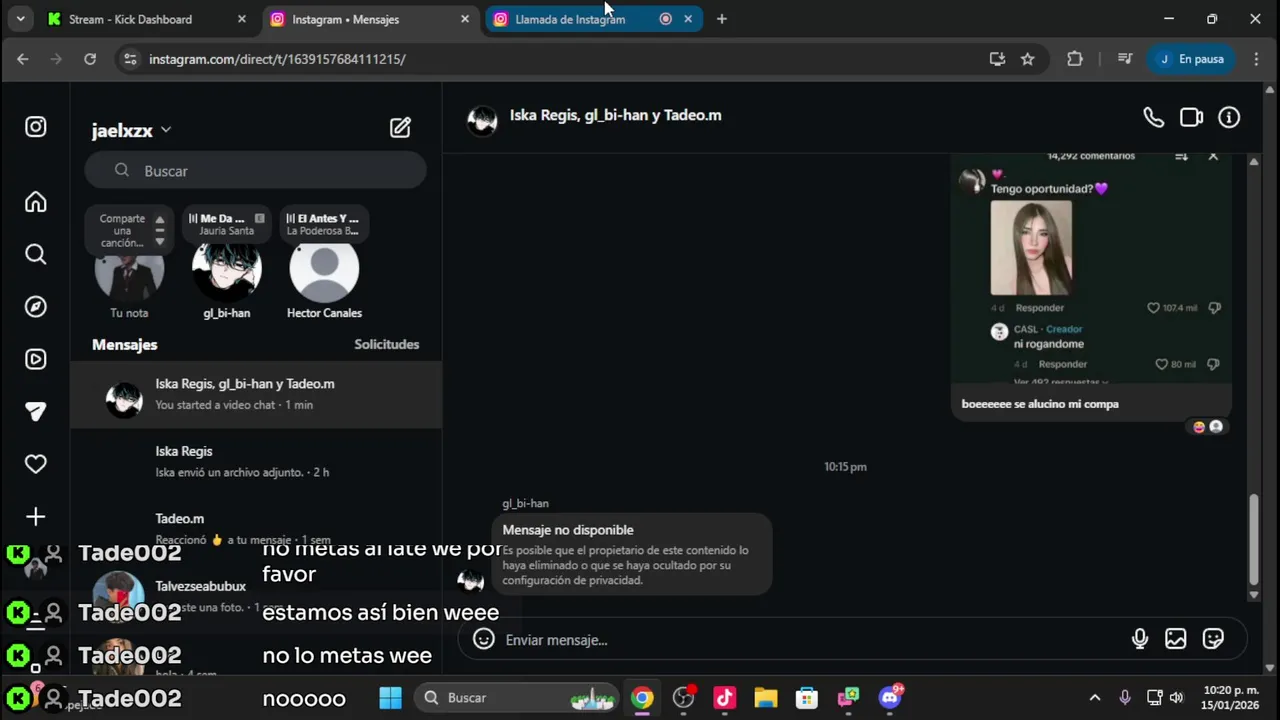Open Reels from the sidebar
Image resolution: width=1280 pixels, height=720 pixels.
pos(36,359)
